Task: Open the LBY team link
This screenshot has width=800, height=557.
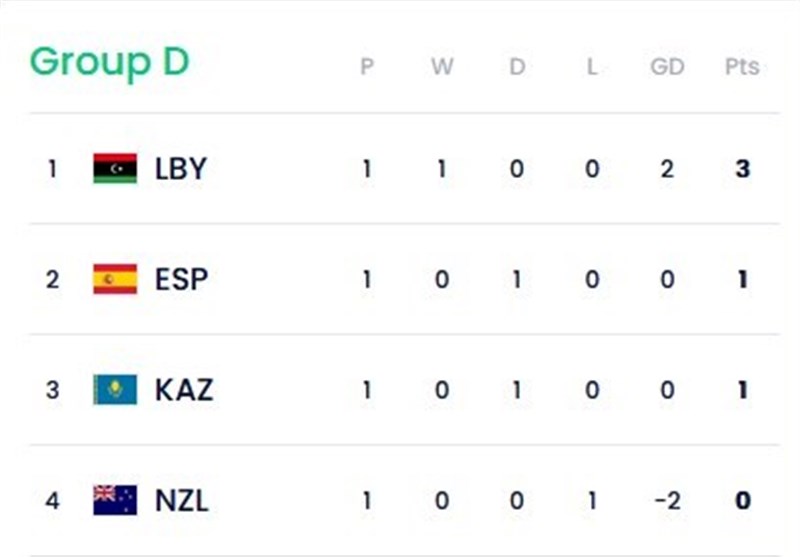Action: 181,168
